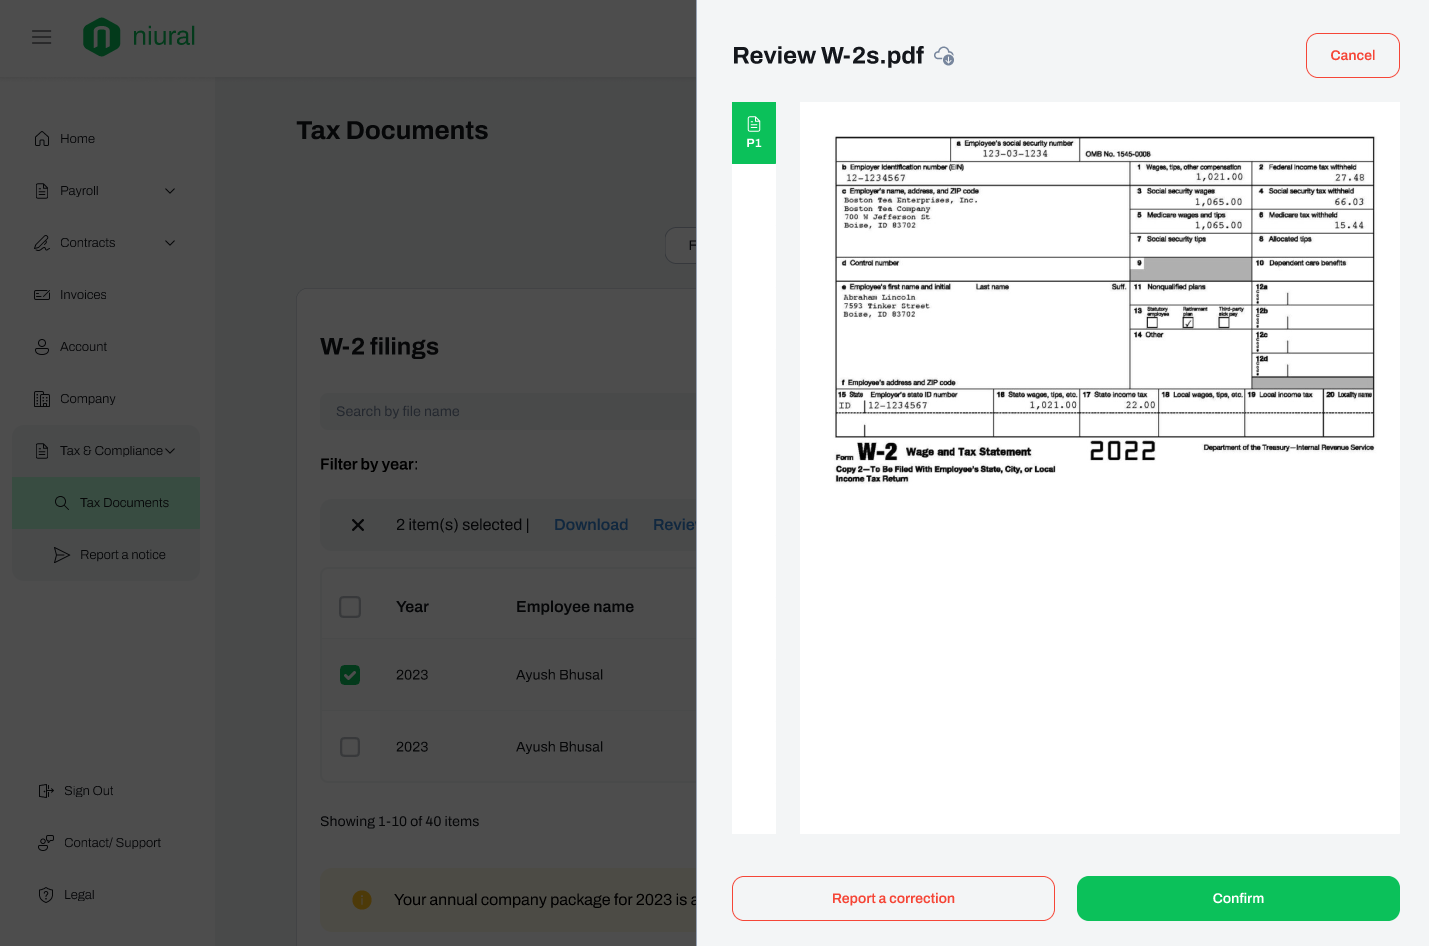
Task: Click the Invoices icon in sidebar
Action: (42, 295)
